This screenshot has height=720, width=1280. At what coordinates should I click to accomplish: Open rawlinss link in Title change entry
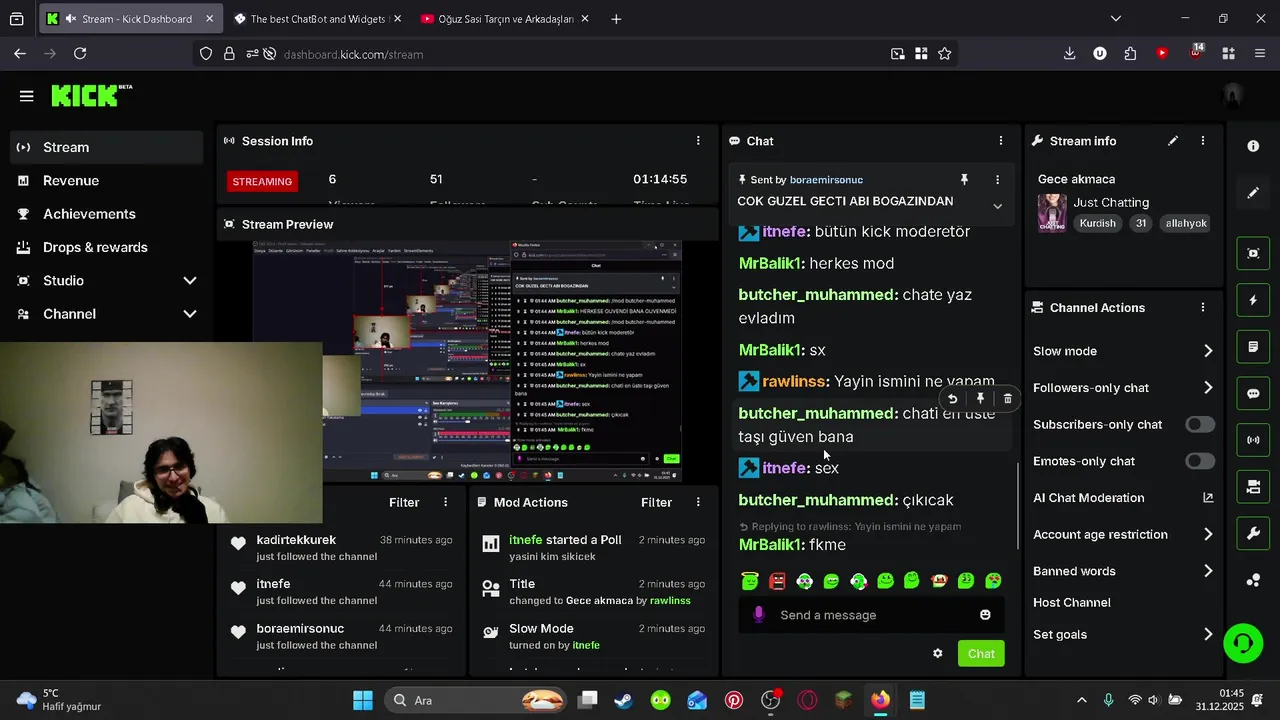[670, 601]
